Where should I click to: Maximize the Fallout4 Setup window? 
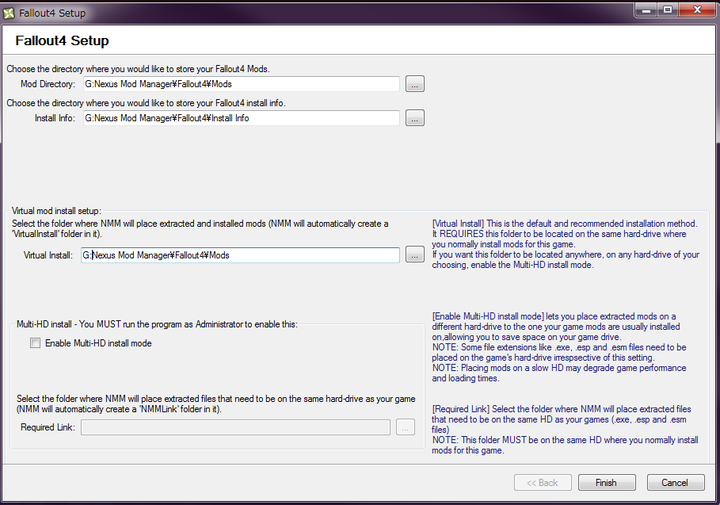668,10
